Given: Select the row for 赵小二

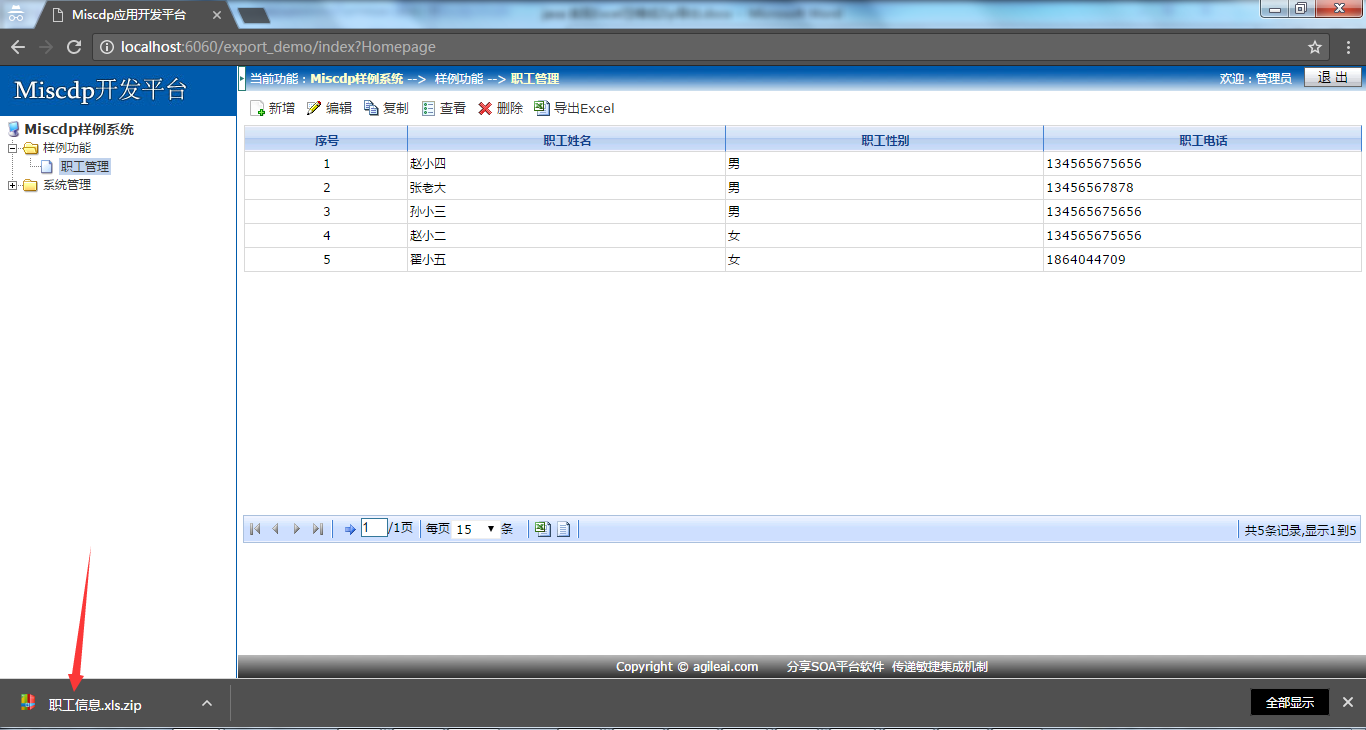Looking at the screenshot, I should [x=803, y=236].
